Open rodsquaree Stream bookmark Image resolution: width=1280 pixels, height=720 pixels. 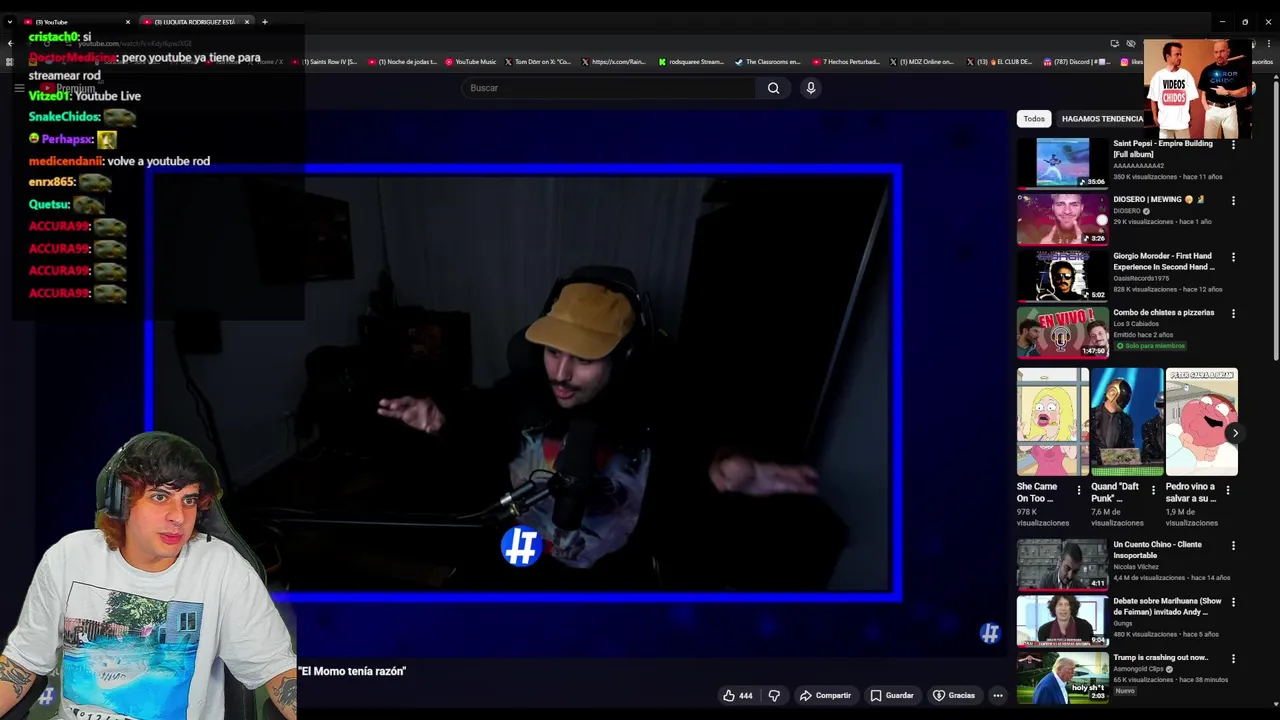[691, 62]
